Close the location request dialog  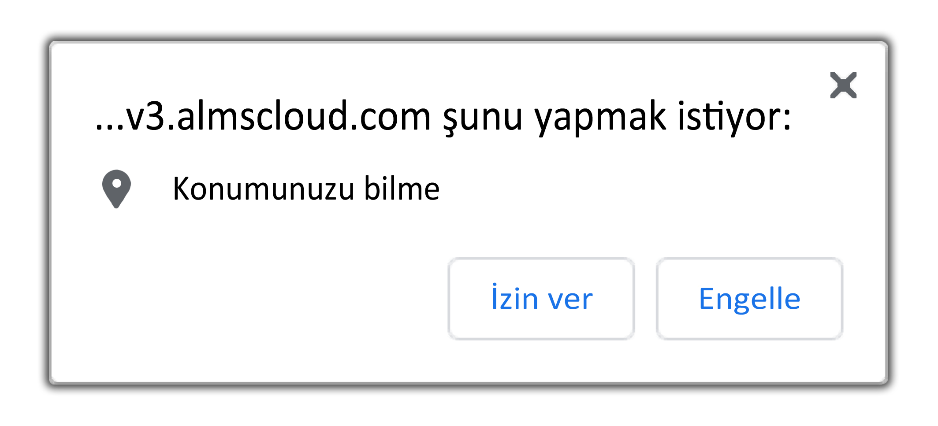[843, 85]
